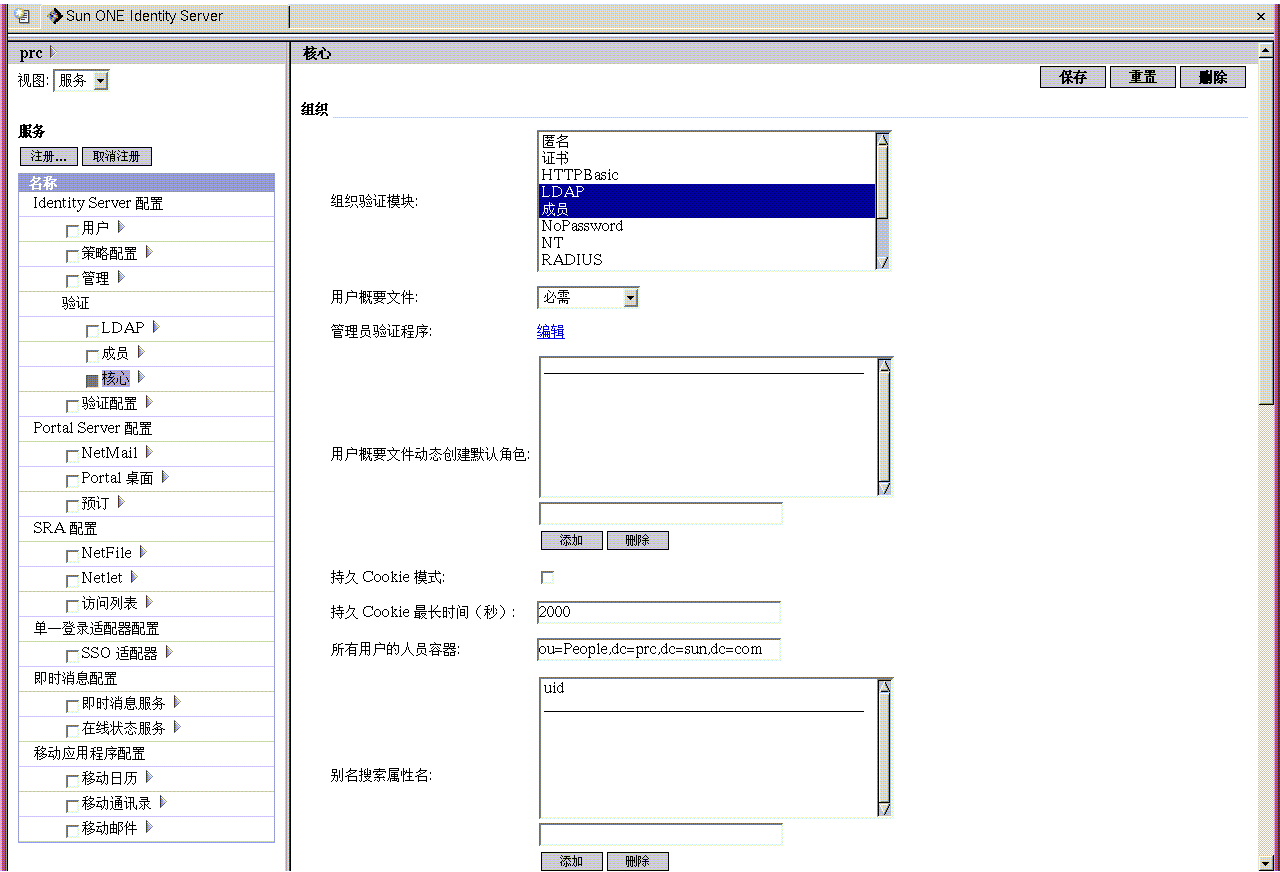Open properties arrow next to 核心

(141, 377)
